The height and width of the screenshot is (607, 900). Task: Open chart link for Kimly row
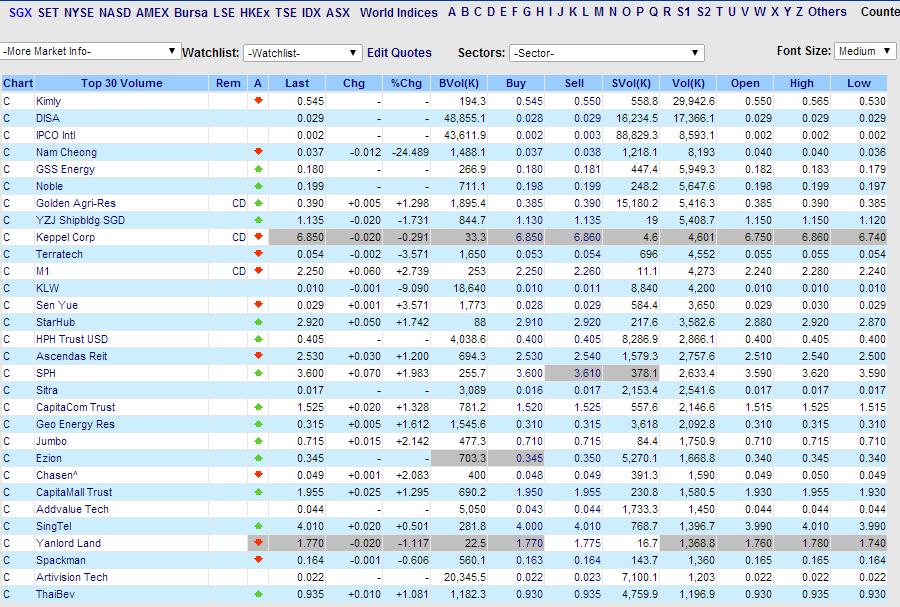point(7,102)
